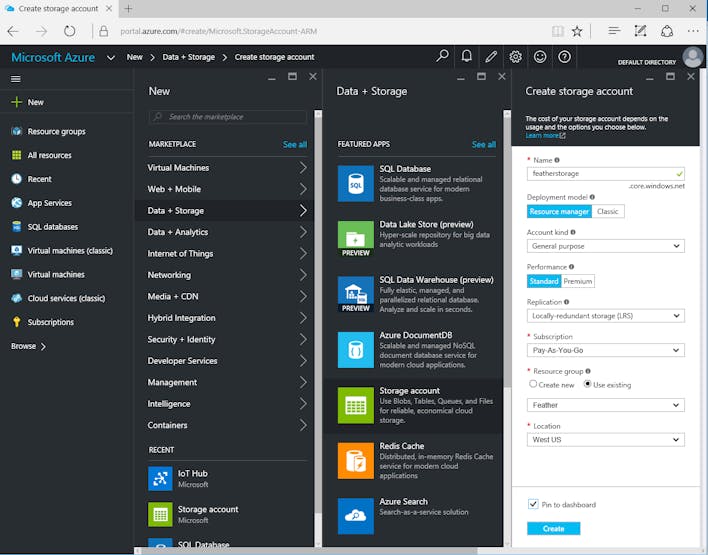Click the Resource groups cube icon
The width and height of the screenshot is (708, 555).
(x=17, y=131)
